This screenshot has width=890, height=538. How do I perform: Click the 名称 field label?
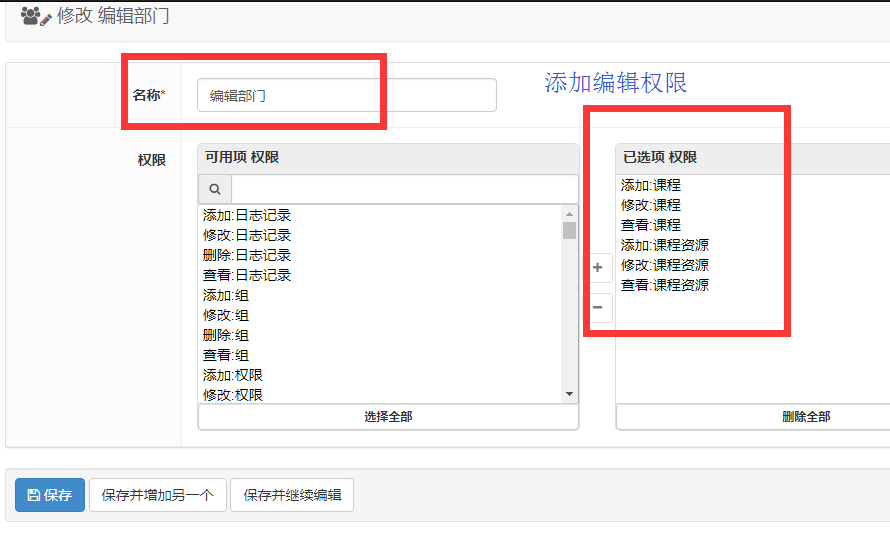click(147, 95)
